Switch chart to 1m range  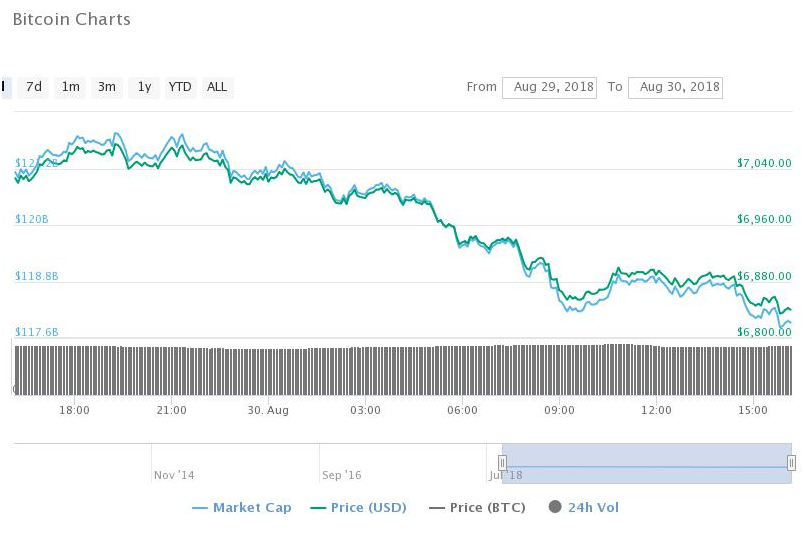click(70, 87)
